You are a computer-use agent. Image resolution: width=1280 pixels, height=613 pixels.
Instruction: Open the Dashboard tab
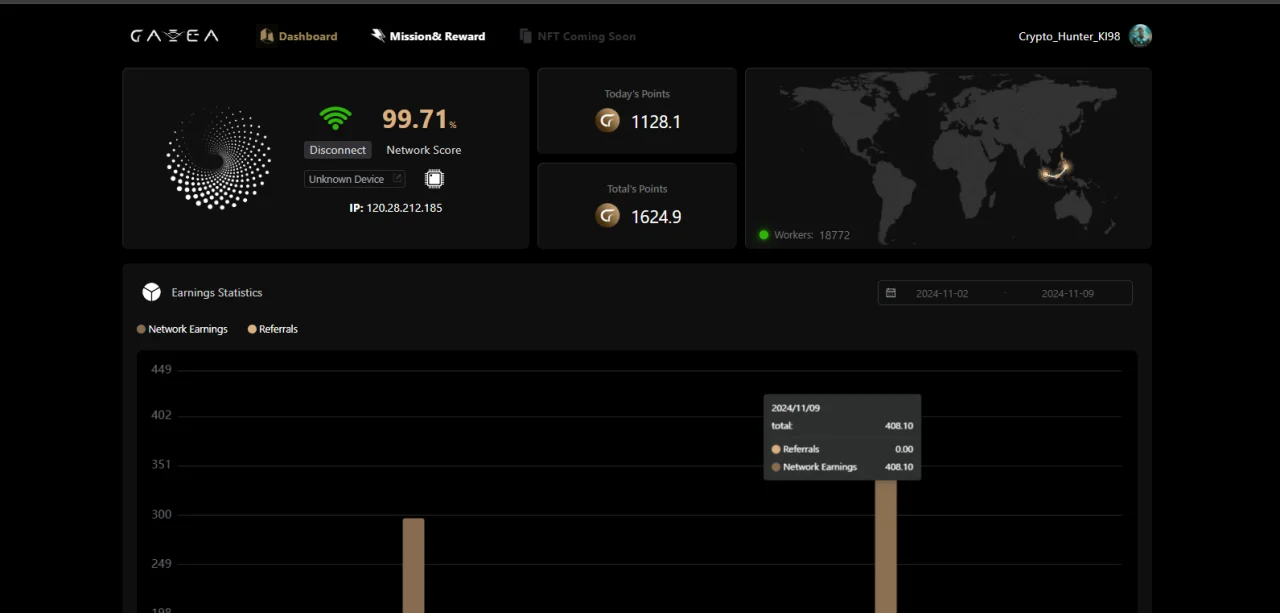pyautogui.click(x=298, y=36)
